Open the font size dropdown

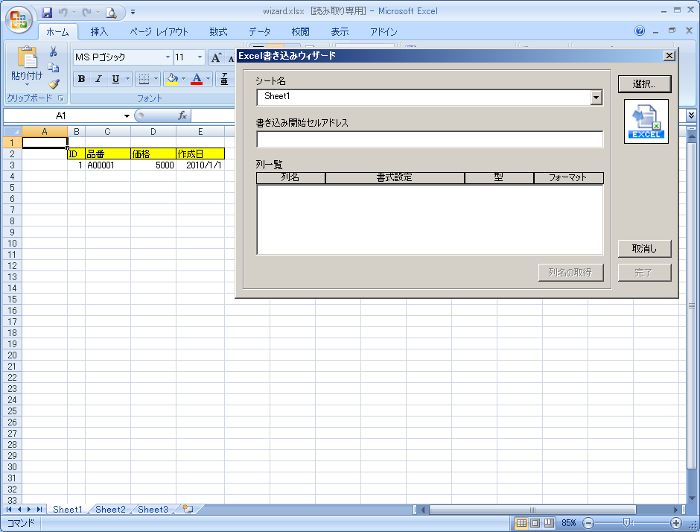[200, 57]
